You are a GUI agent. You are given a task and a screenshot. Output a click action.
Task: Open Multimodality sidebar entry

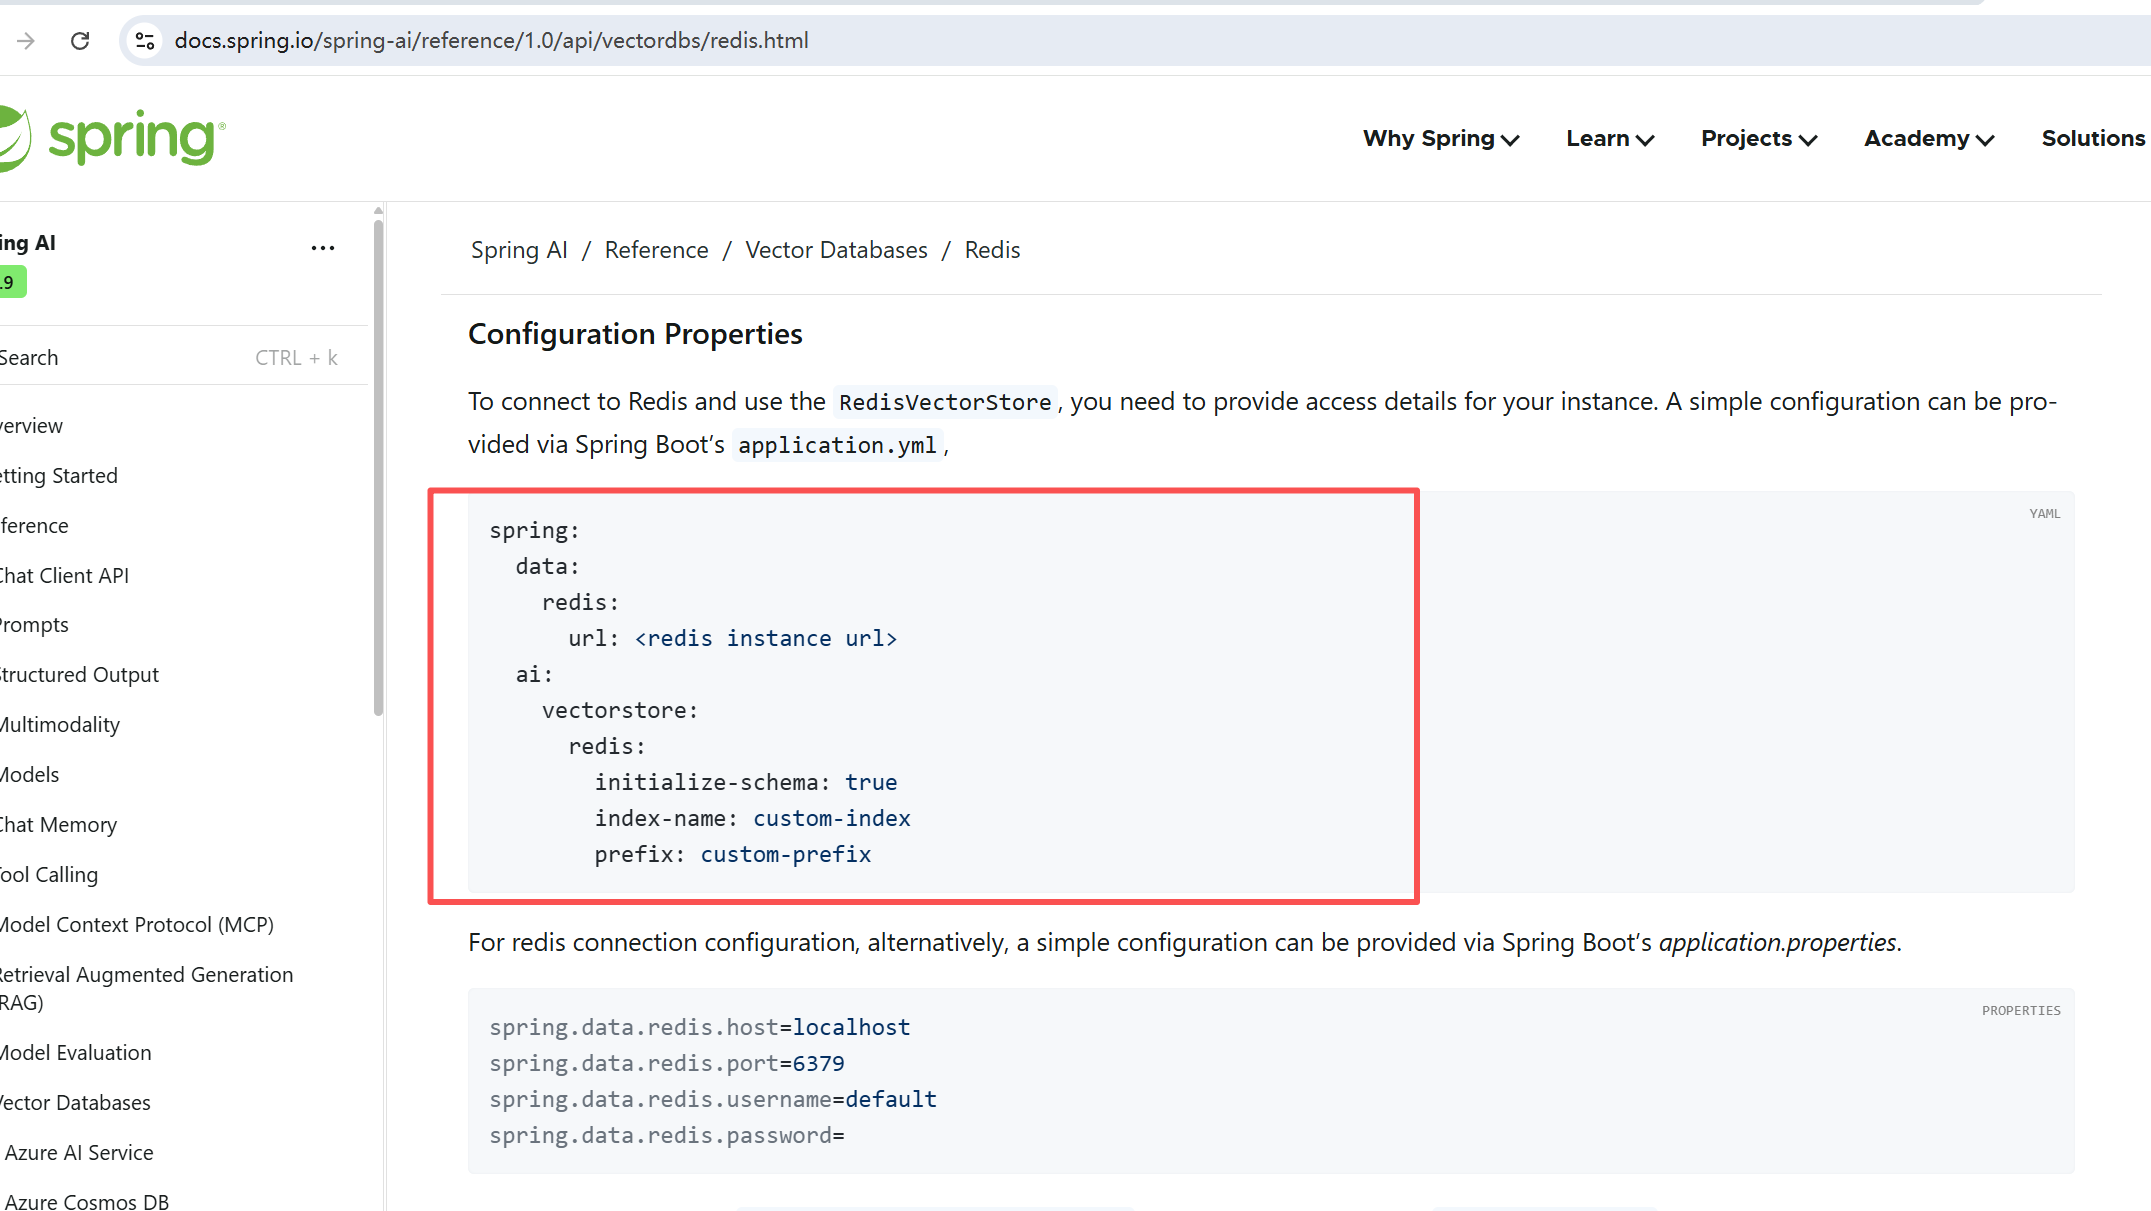[60, 725]
